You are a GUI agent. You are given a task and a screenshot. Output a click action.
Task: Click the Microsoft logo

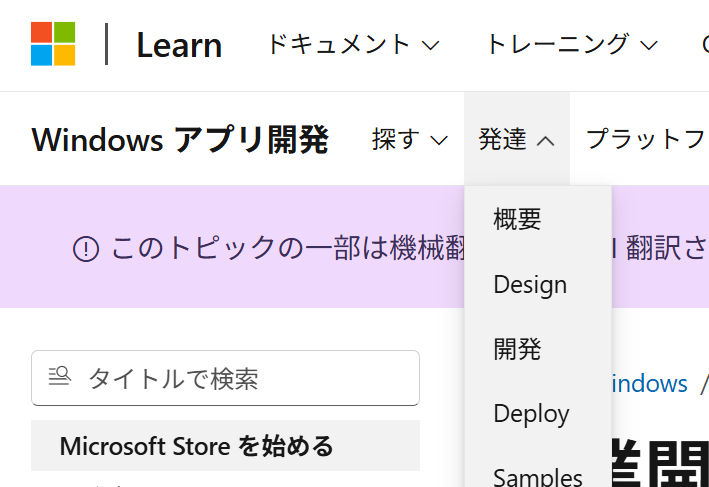(53, 44)
